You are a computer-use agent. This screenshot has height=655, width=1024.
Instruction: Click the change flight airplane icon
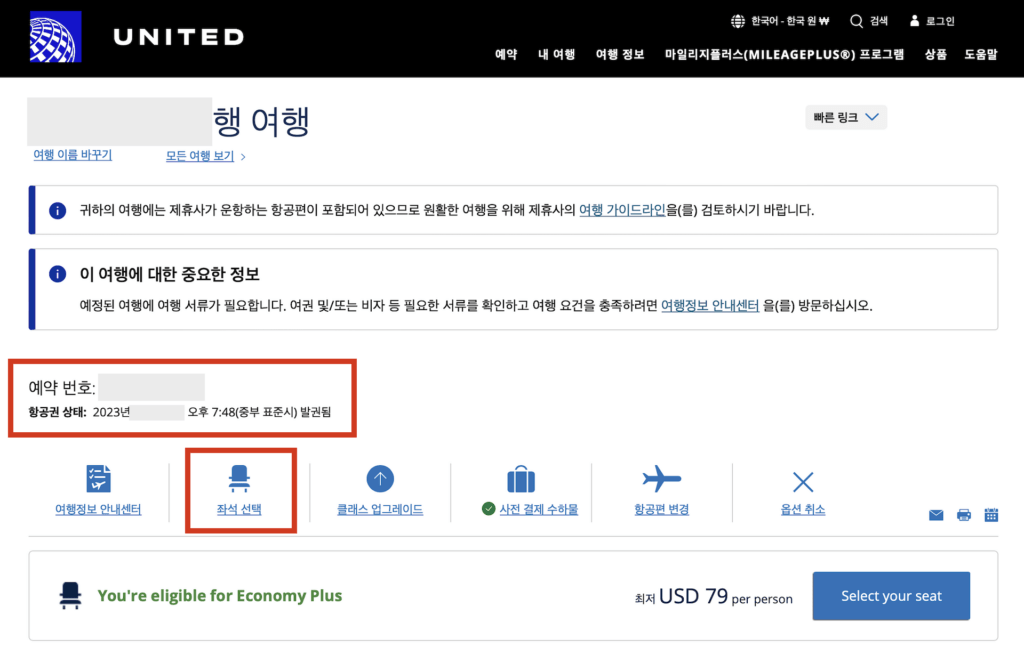662,479
